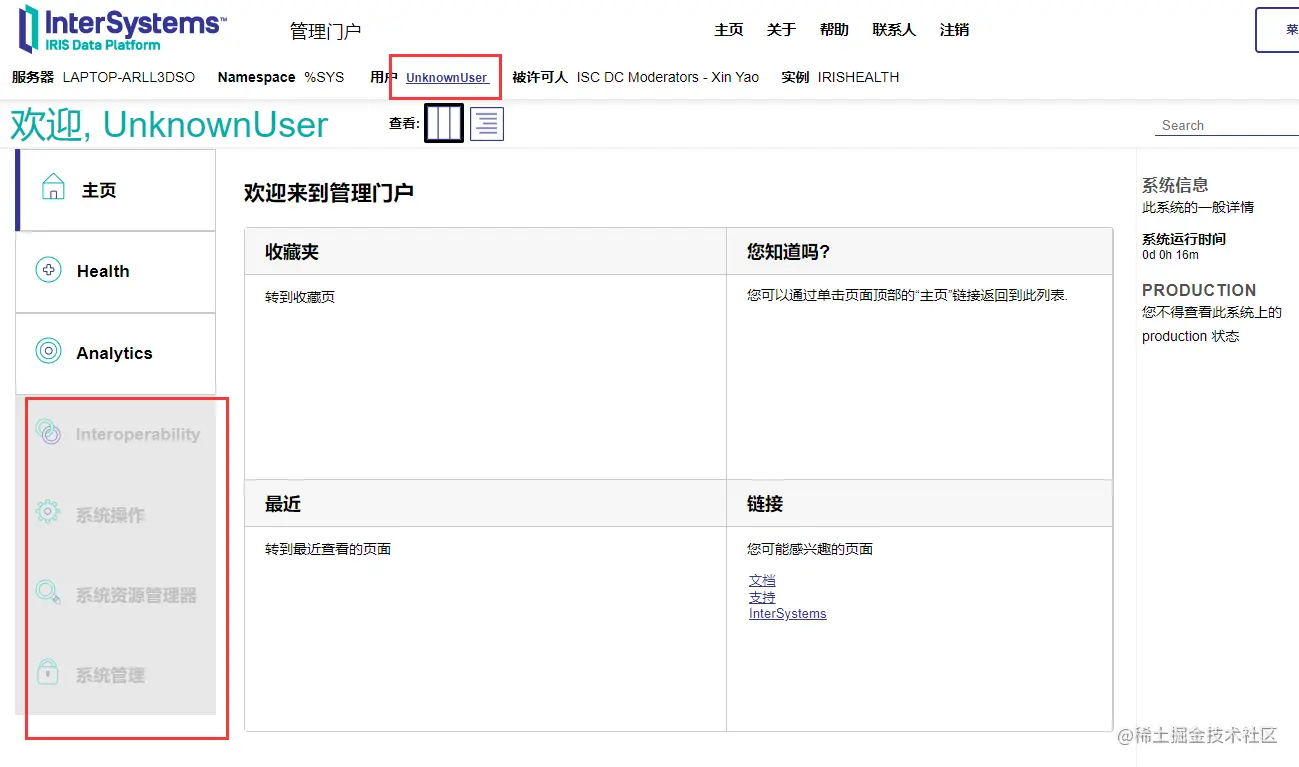Image resolution: width=1299 pixels, height=767 pixels.
Task: Click the 转到最近查看的页面 text
Action: click(328, 549)
